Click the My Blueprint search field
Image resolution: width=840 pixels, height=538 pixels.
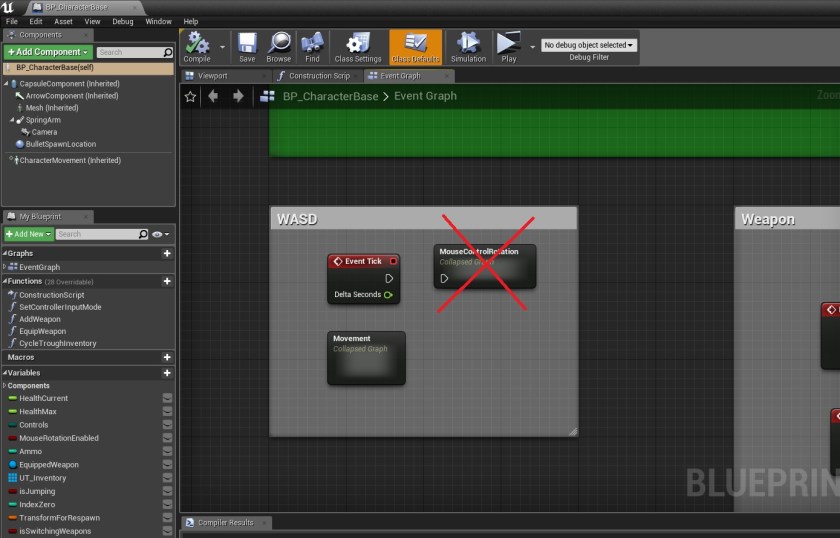[96, 234]
